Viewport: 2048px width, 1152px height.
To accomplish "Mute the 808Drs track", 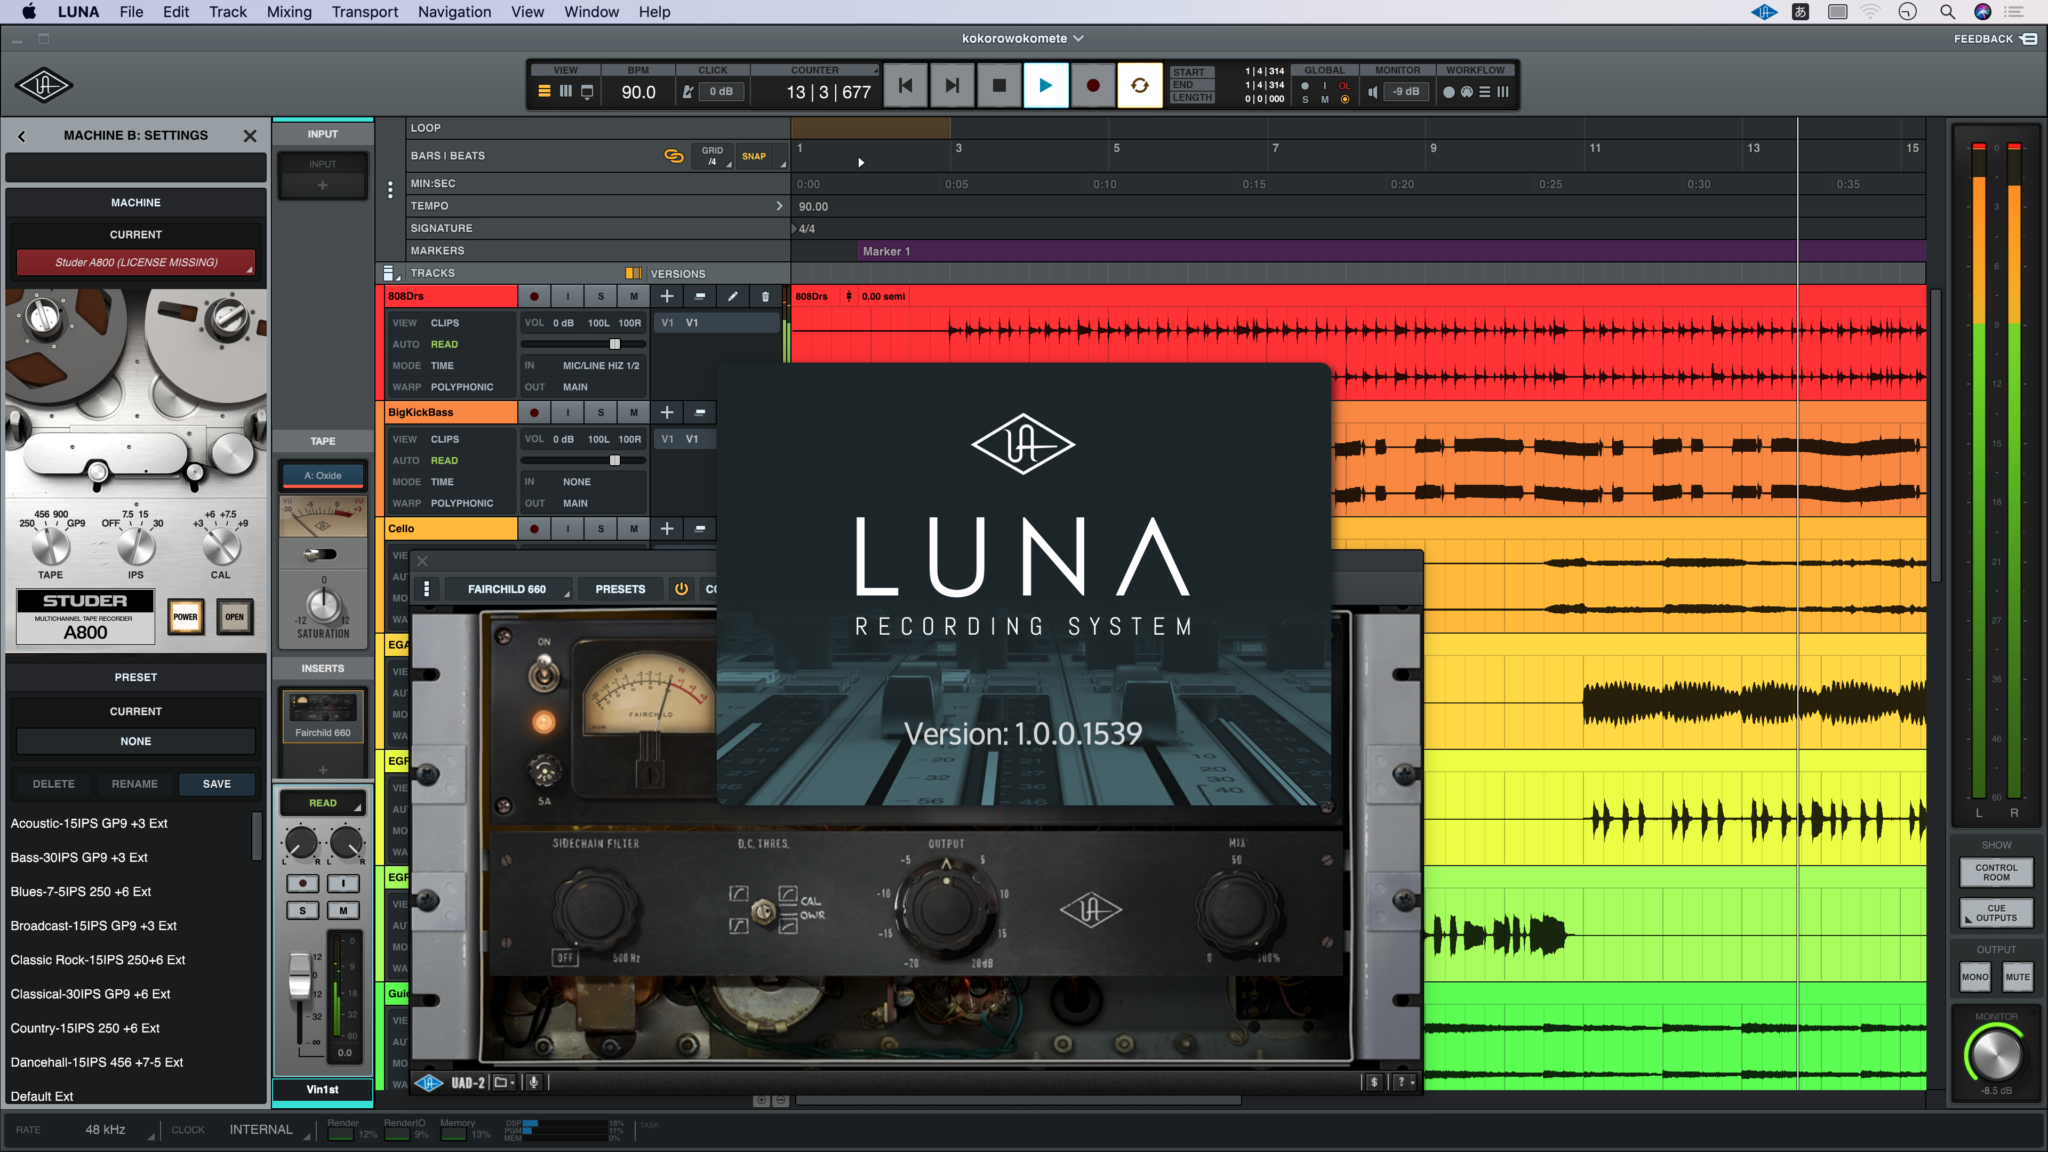I will pyautogui.click(x=634, y=296).
